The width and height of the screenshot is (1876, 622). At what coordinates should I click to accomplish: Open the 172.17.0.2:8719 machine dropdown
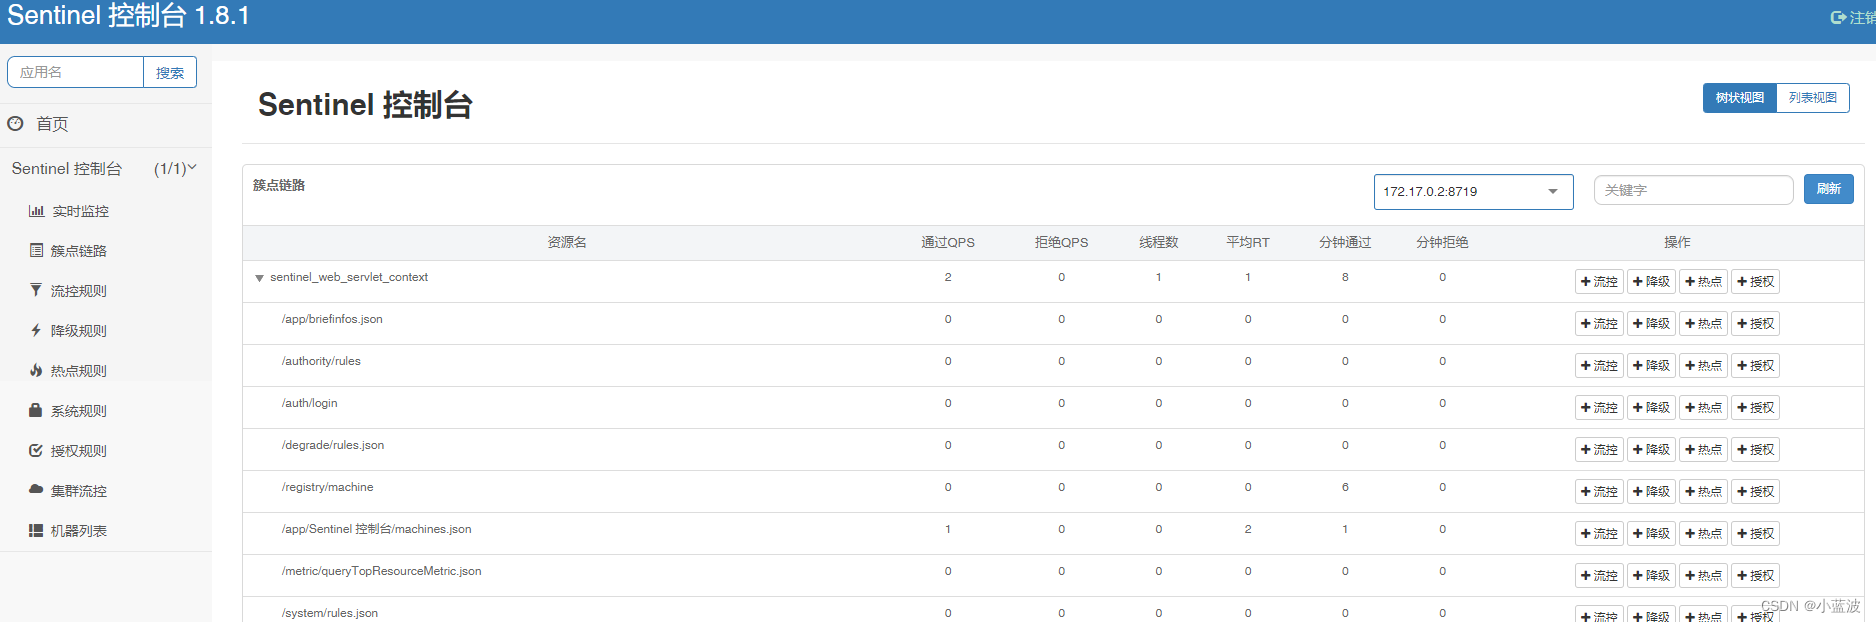(x=1473, y=192)
